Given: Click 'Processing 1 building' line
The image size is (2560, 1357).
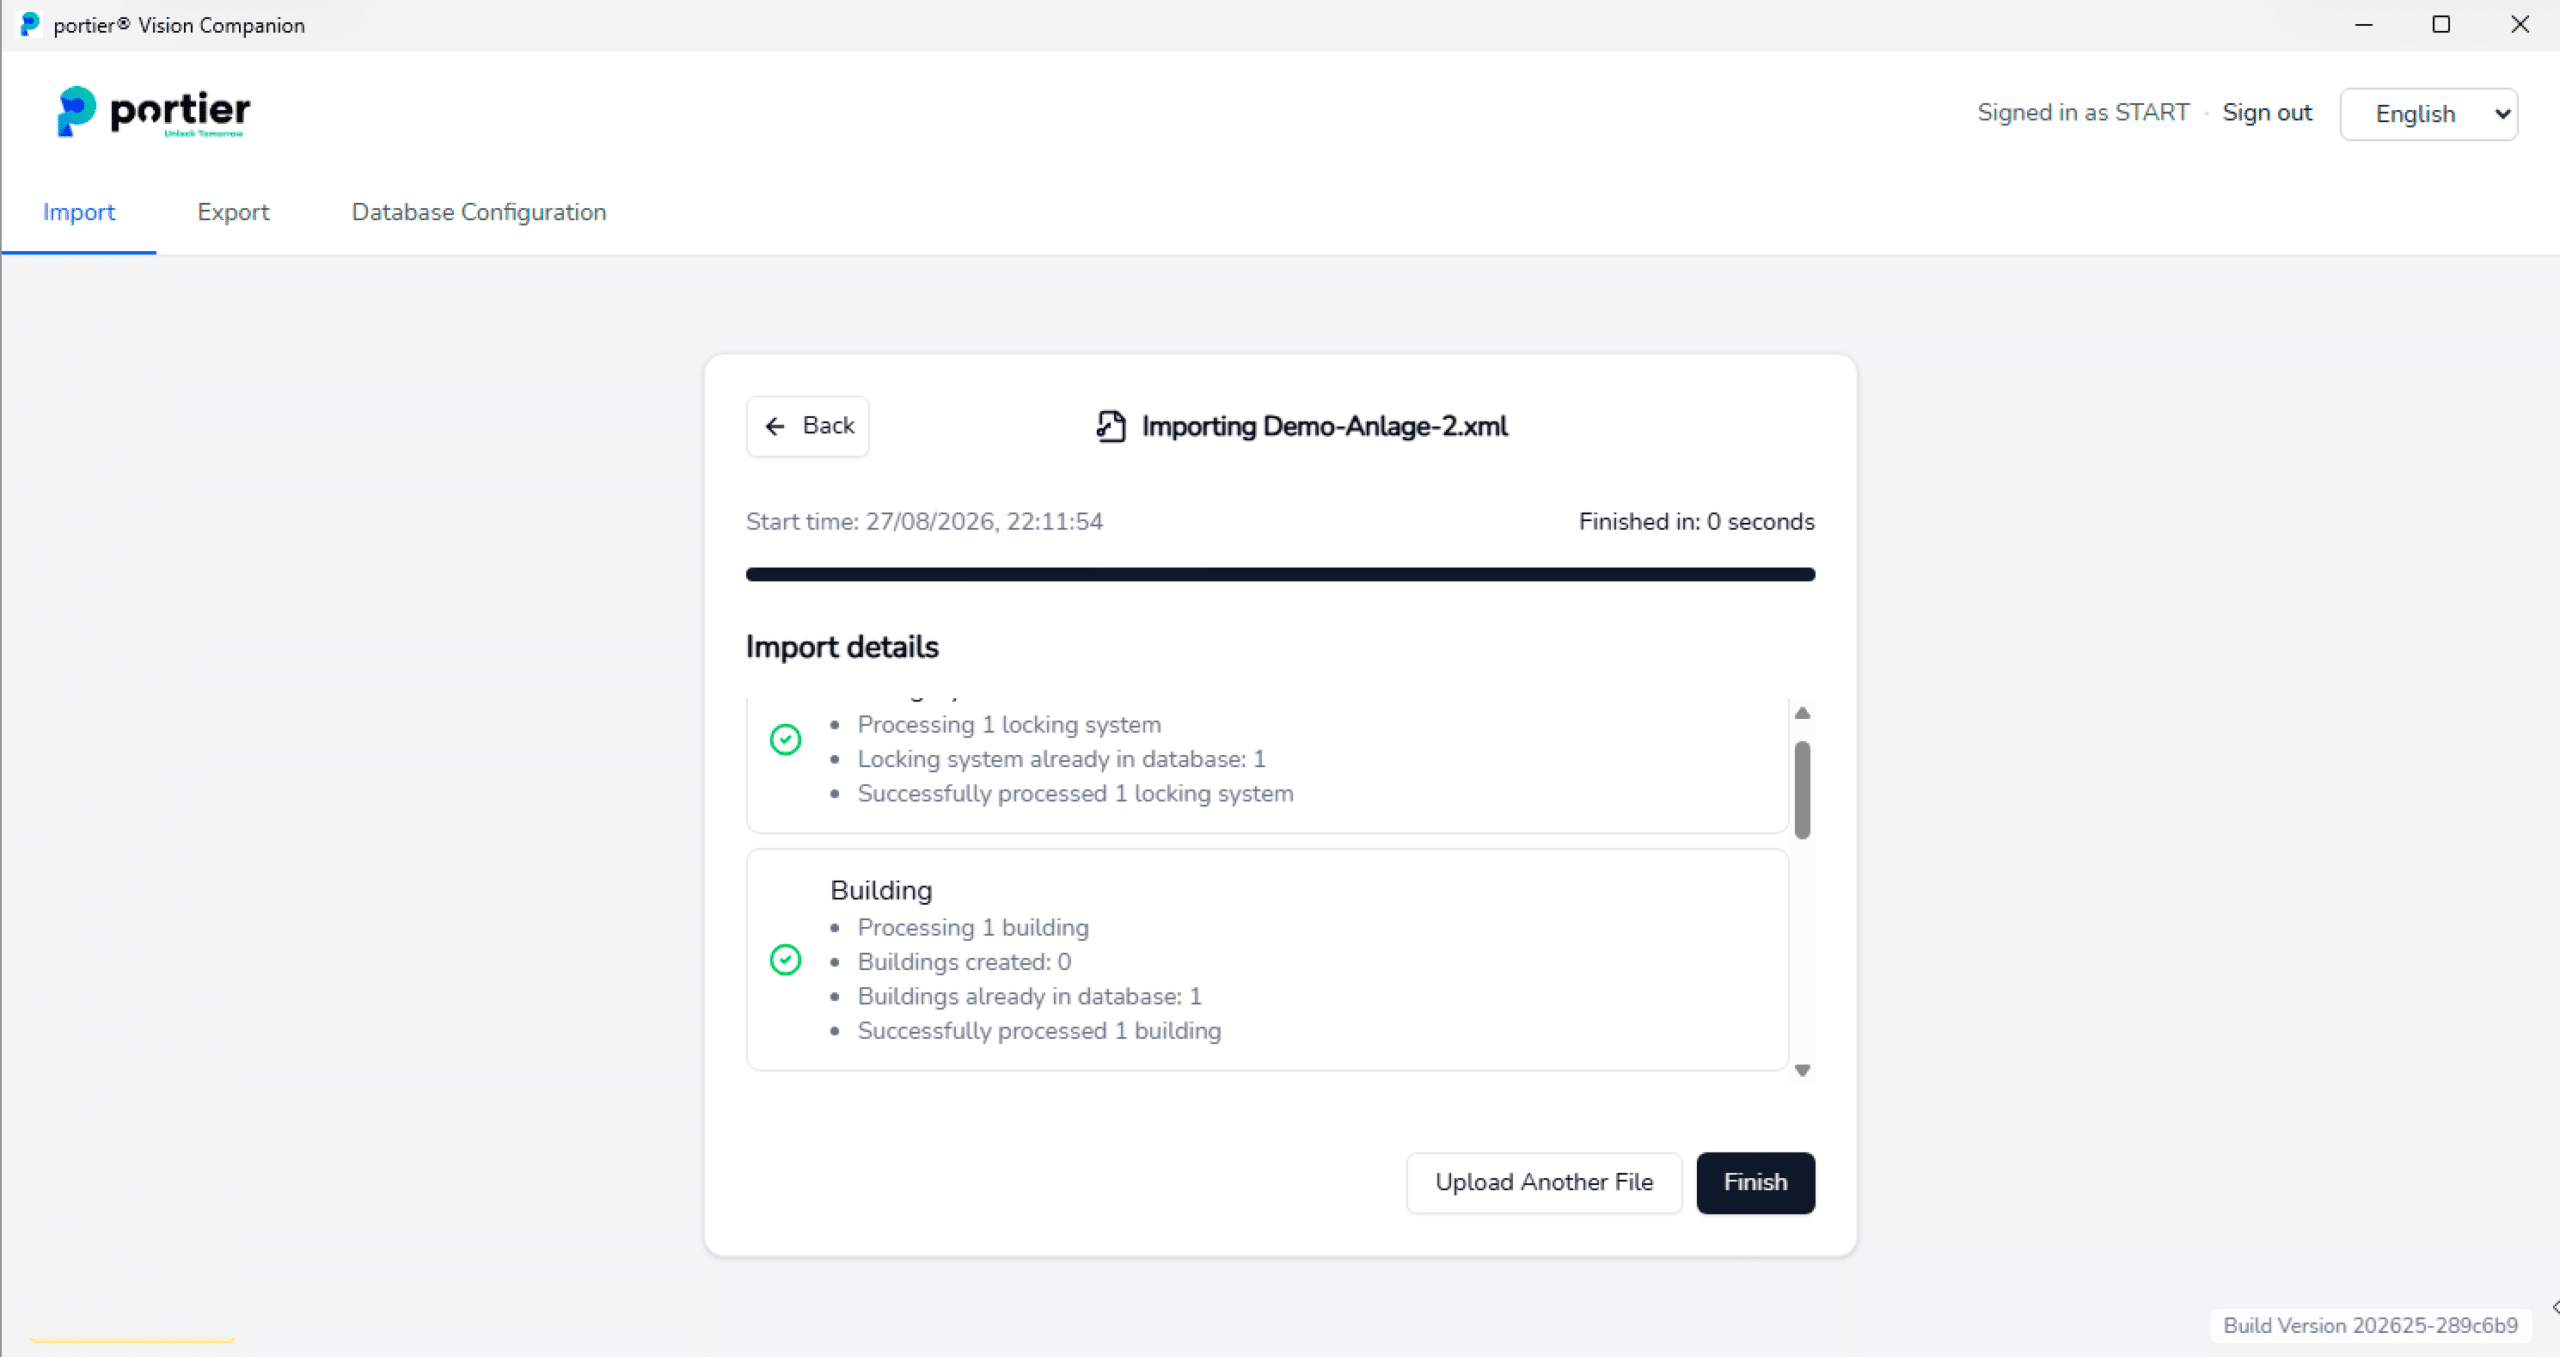Looking at the screenshot, I should click(x=973, y=928).
